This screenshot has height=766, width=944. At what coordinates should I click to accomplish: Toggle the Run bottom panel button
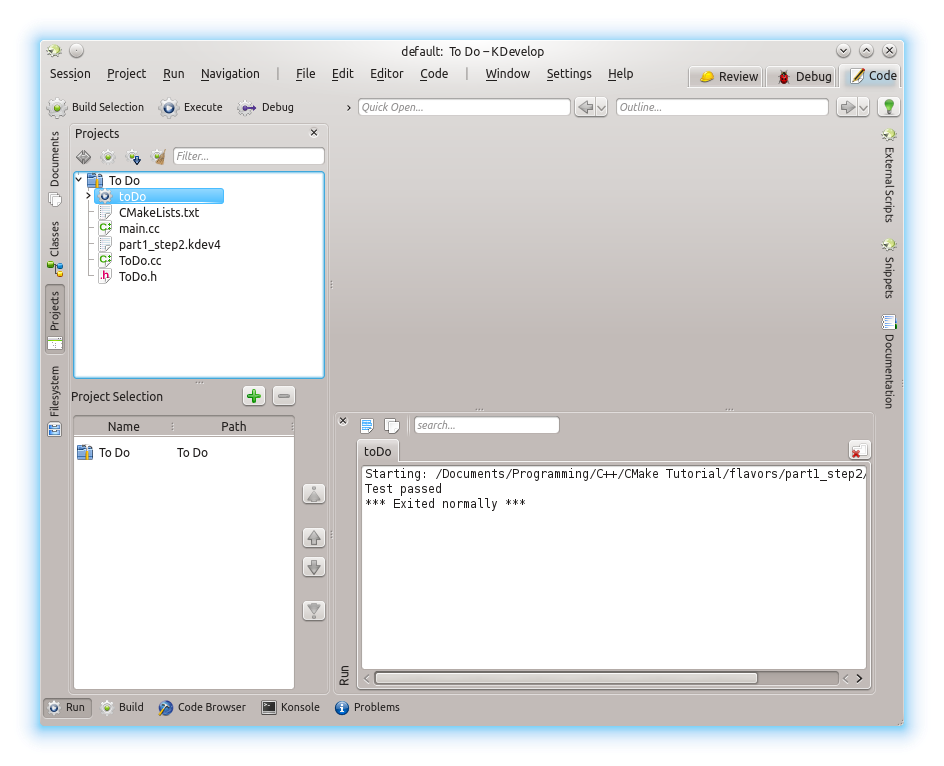tap(67, 707)
